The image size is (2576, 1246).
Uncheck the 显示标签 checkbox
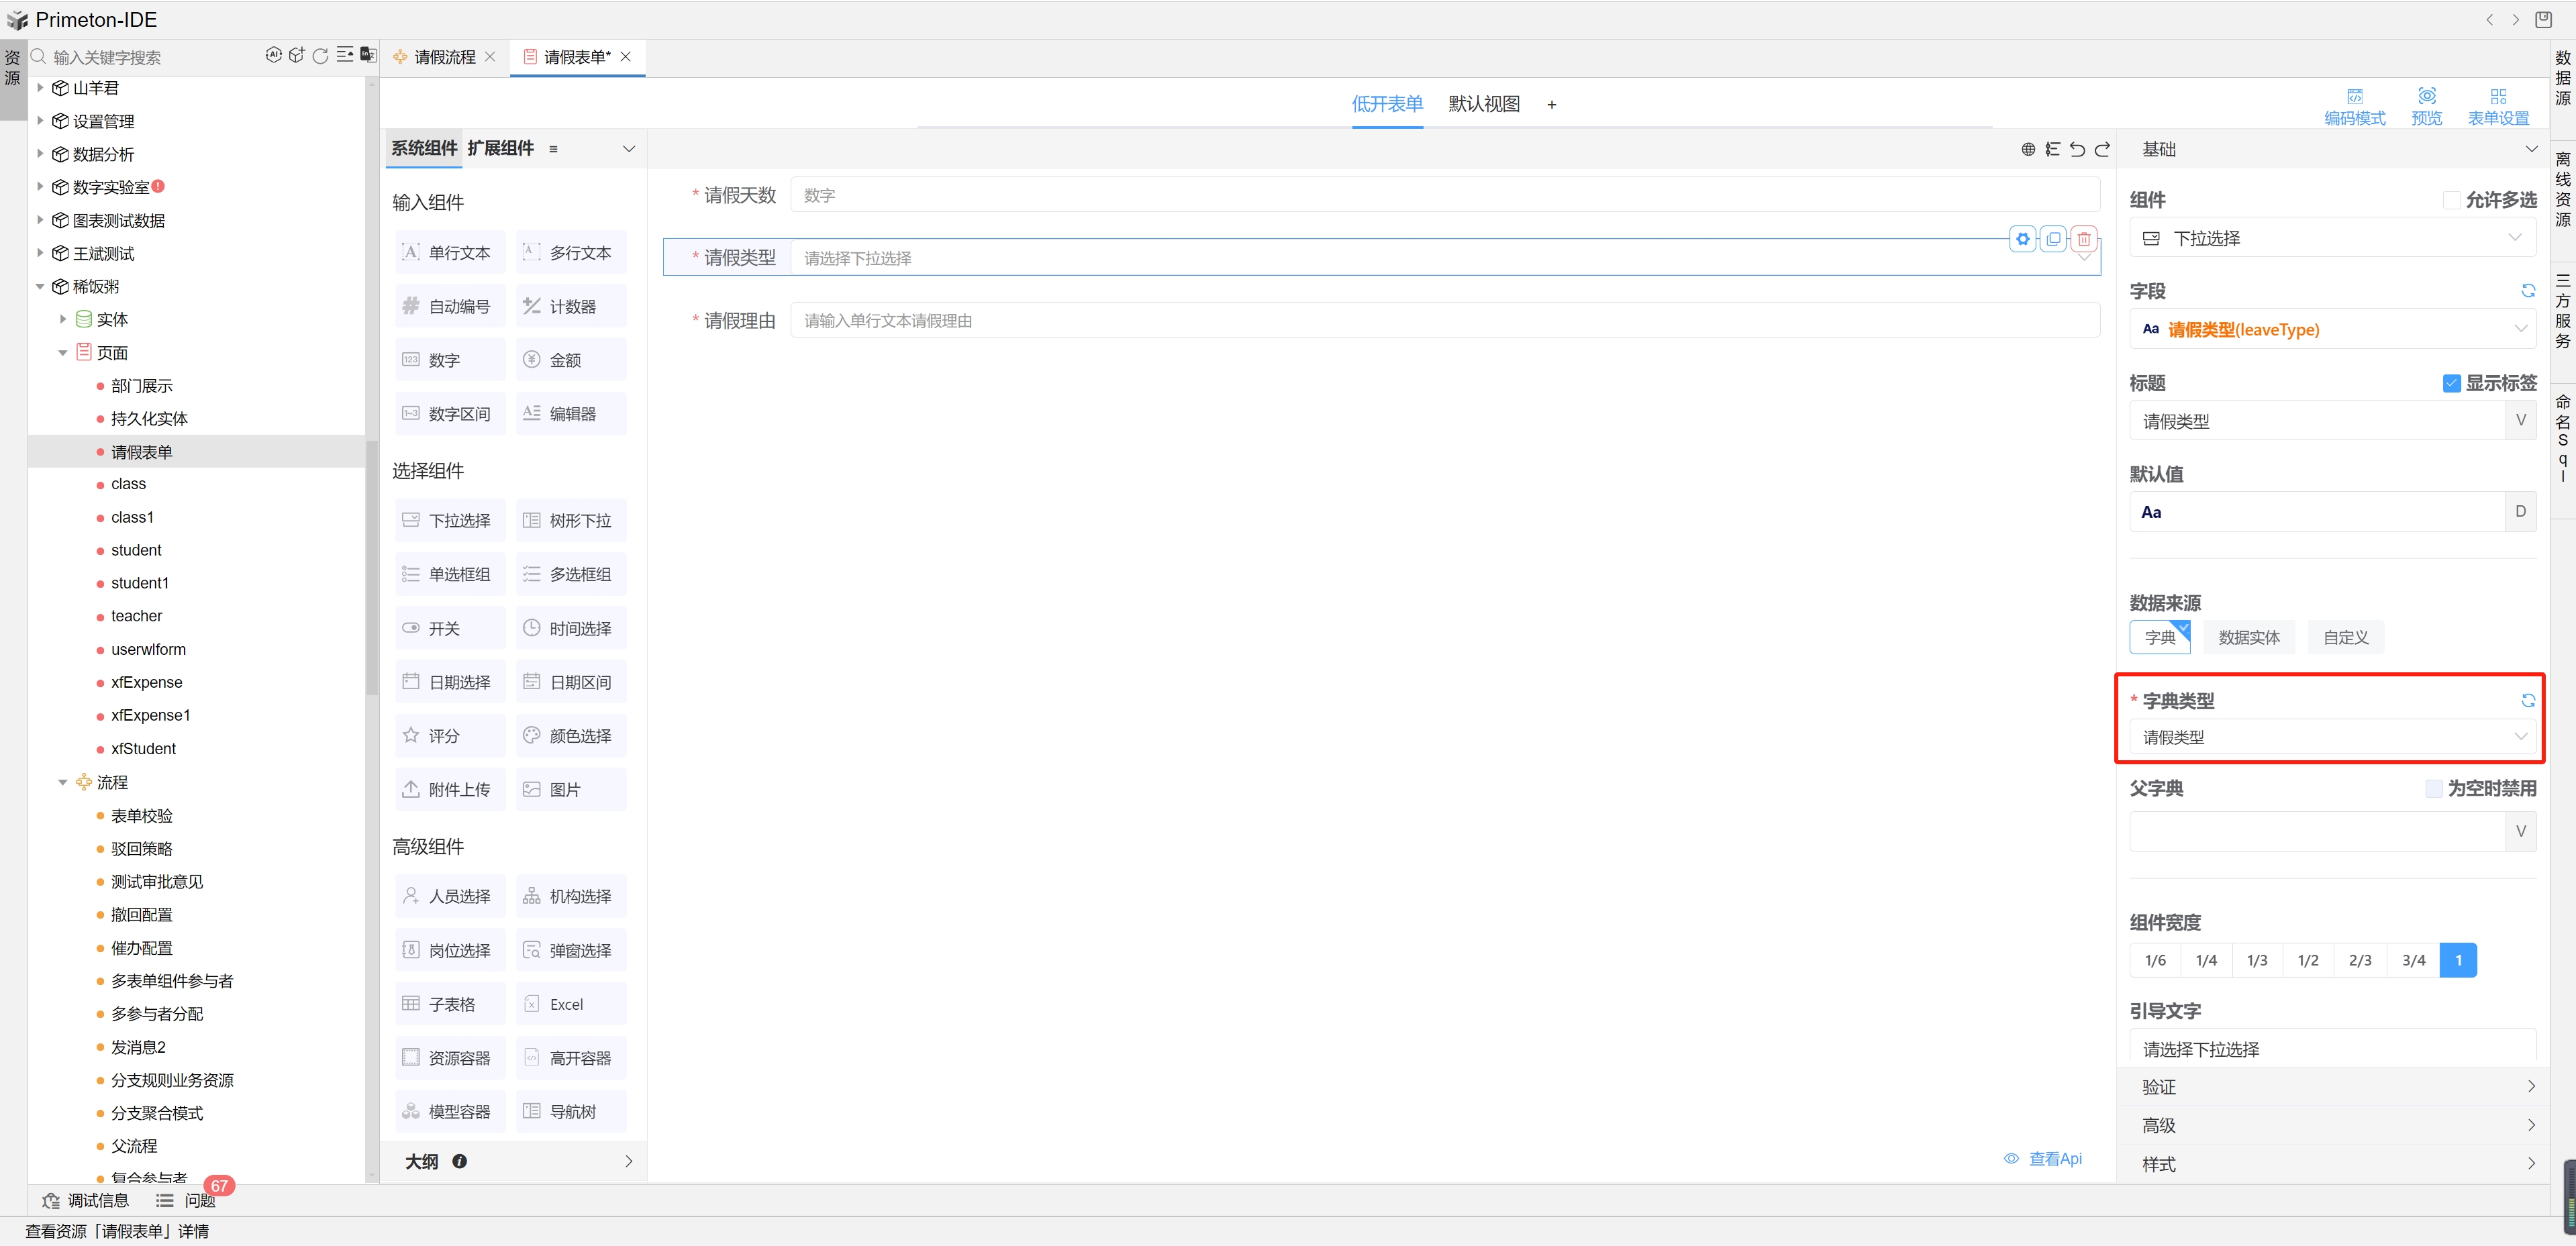2451,383
